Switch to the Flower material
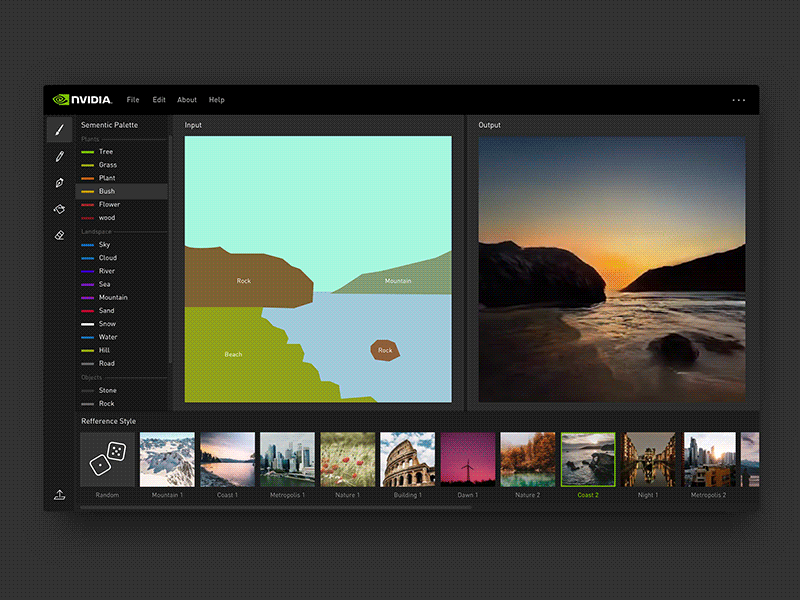 [x=108, y=204]
